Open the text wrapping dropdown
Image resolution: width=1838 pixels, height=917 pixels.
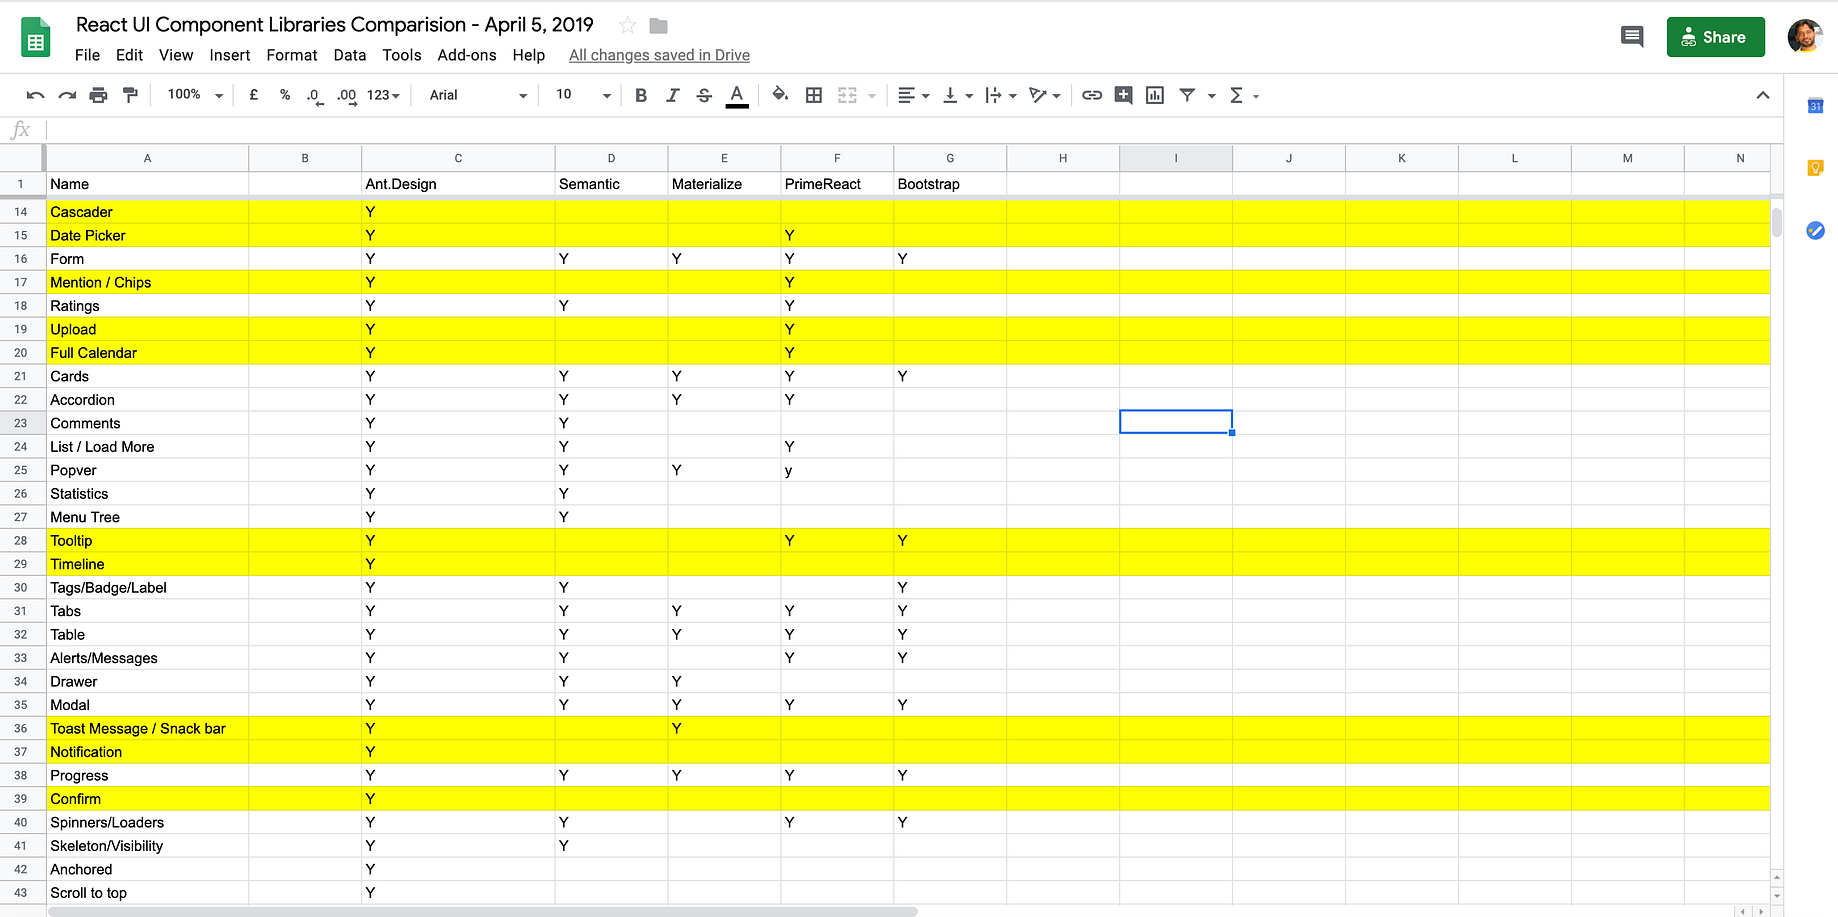[1001, 95]
